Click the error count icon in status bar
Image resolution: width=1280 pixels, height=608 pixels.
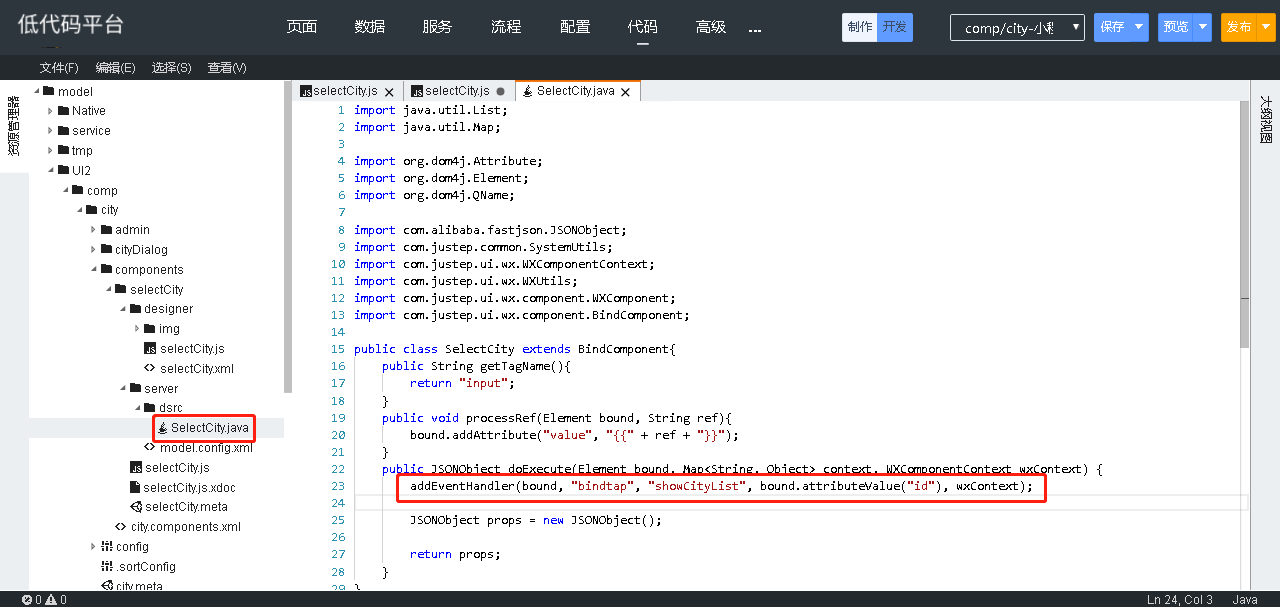27,600
